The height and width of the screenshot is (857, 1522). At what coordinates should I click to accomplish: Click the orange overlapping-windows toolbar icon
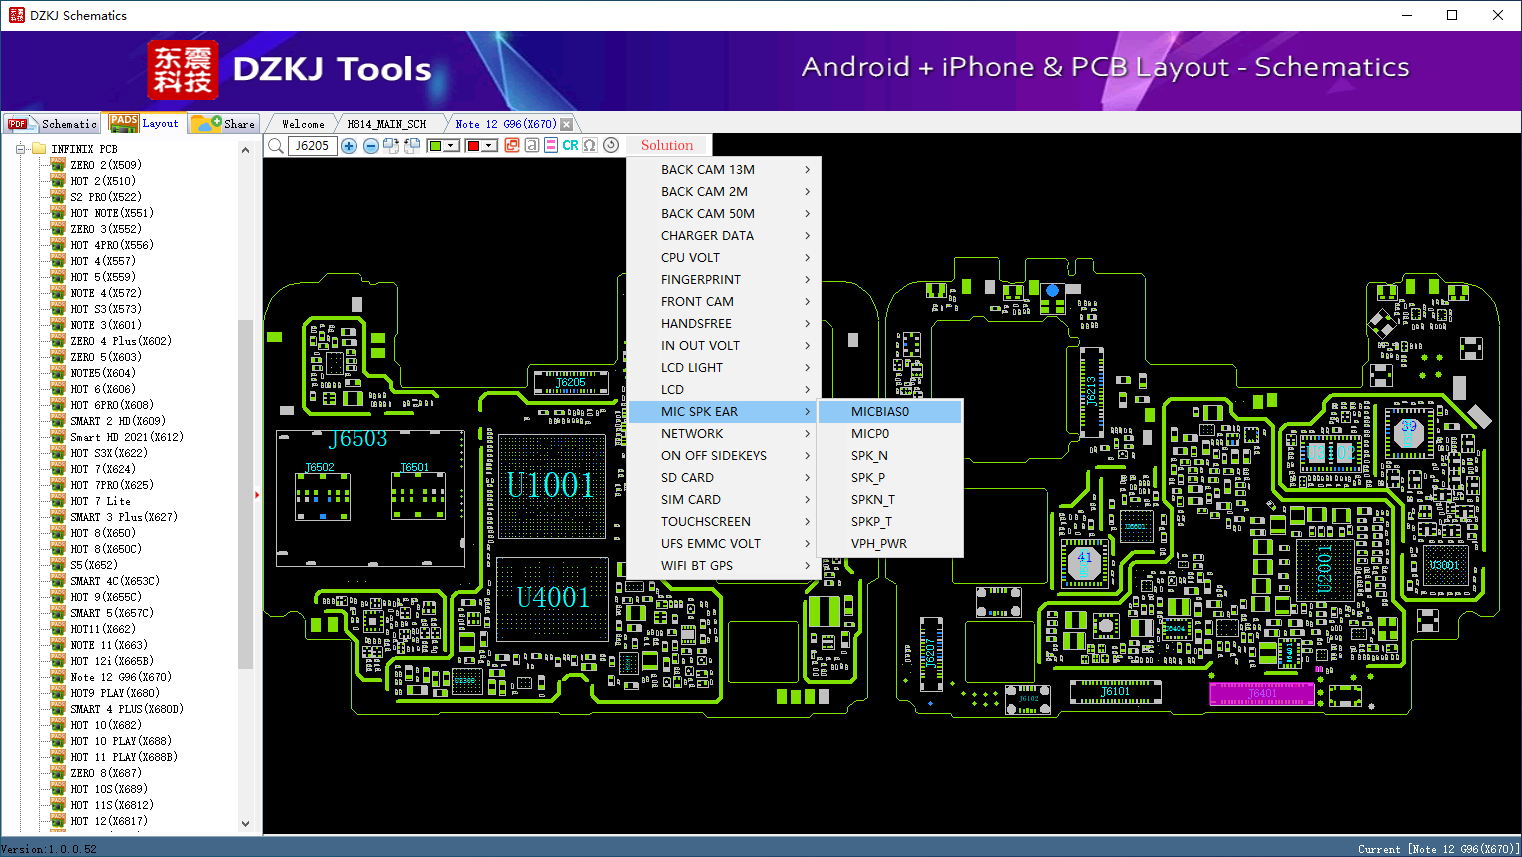click(x=512, y=145)
